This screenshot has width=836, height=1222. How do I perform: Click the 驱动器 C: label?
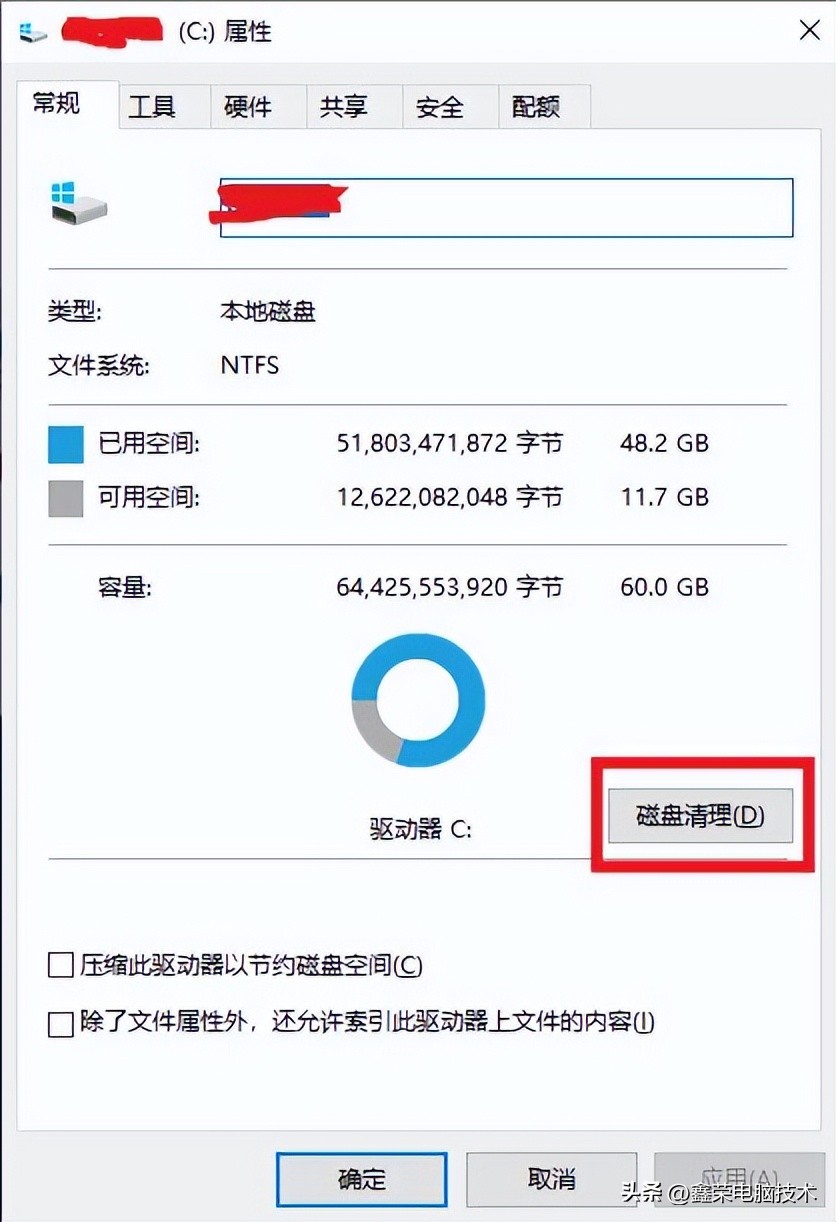coord(421,829)
